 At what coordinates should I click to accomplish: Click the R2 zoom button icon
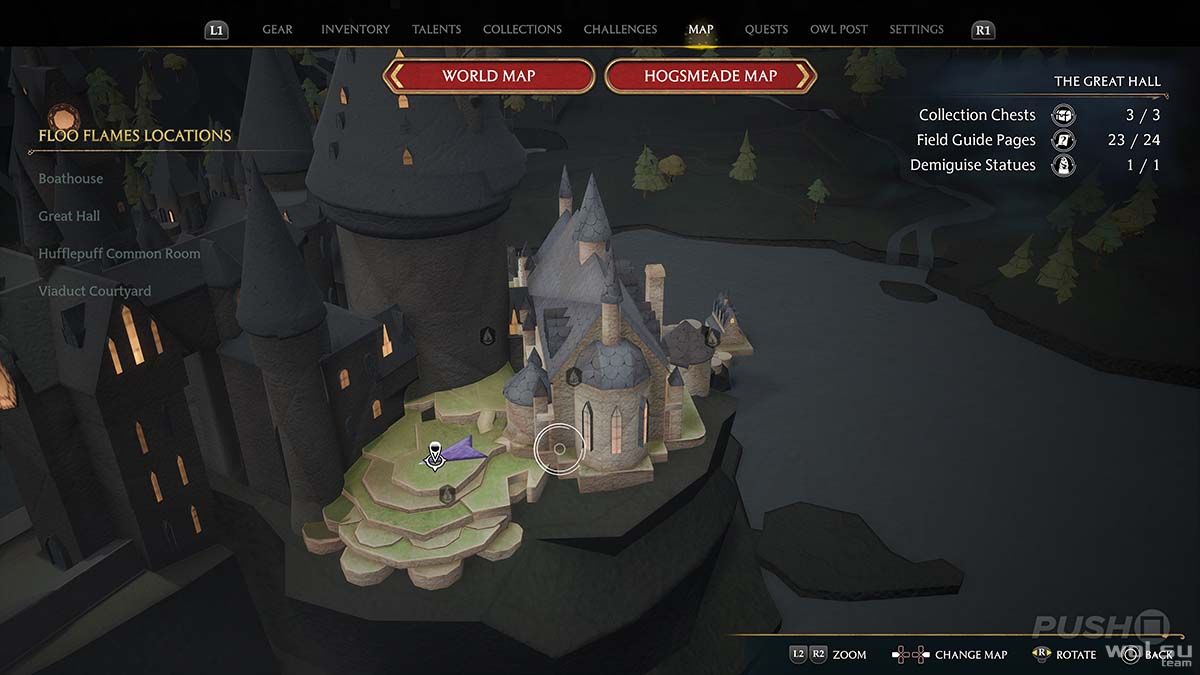tap(818, 654)
